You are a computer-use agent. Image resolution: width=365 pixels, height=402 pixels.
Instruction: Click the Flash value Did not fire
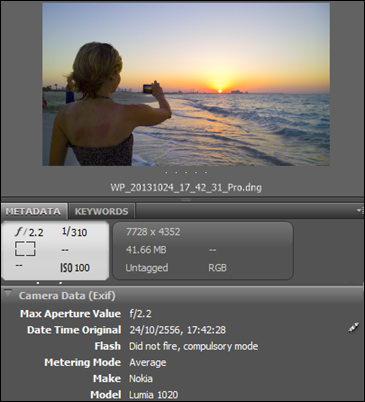[x=194, y=346]
